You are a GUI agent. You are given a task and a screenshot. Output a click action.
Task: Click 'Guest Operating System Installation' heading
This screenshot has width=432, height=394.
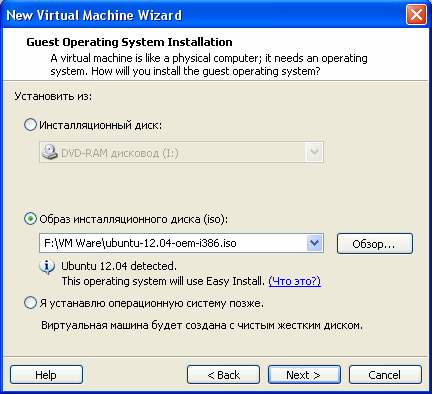[129, 42]
